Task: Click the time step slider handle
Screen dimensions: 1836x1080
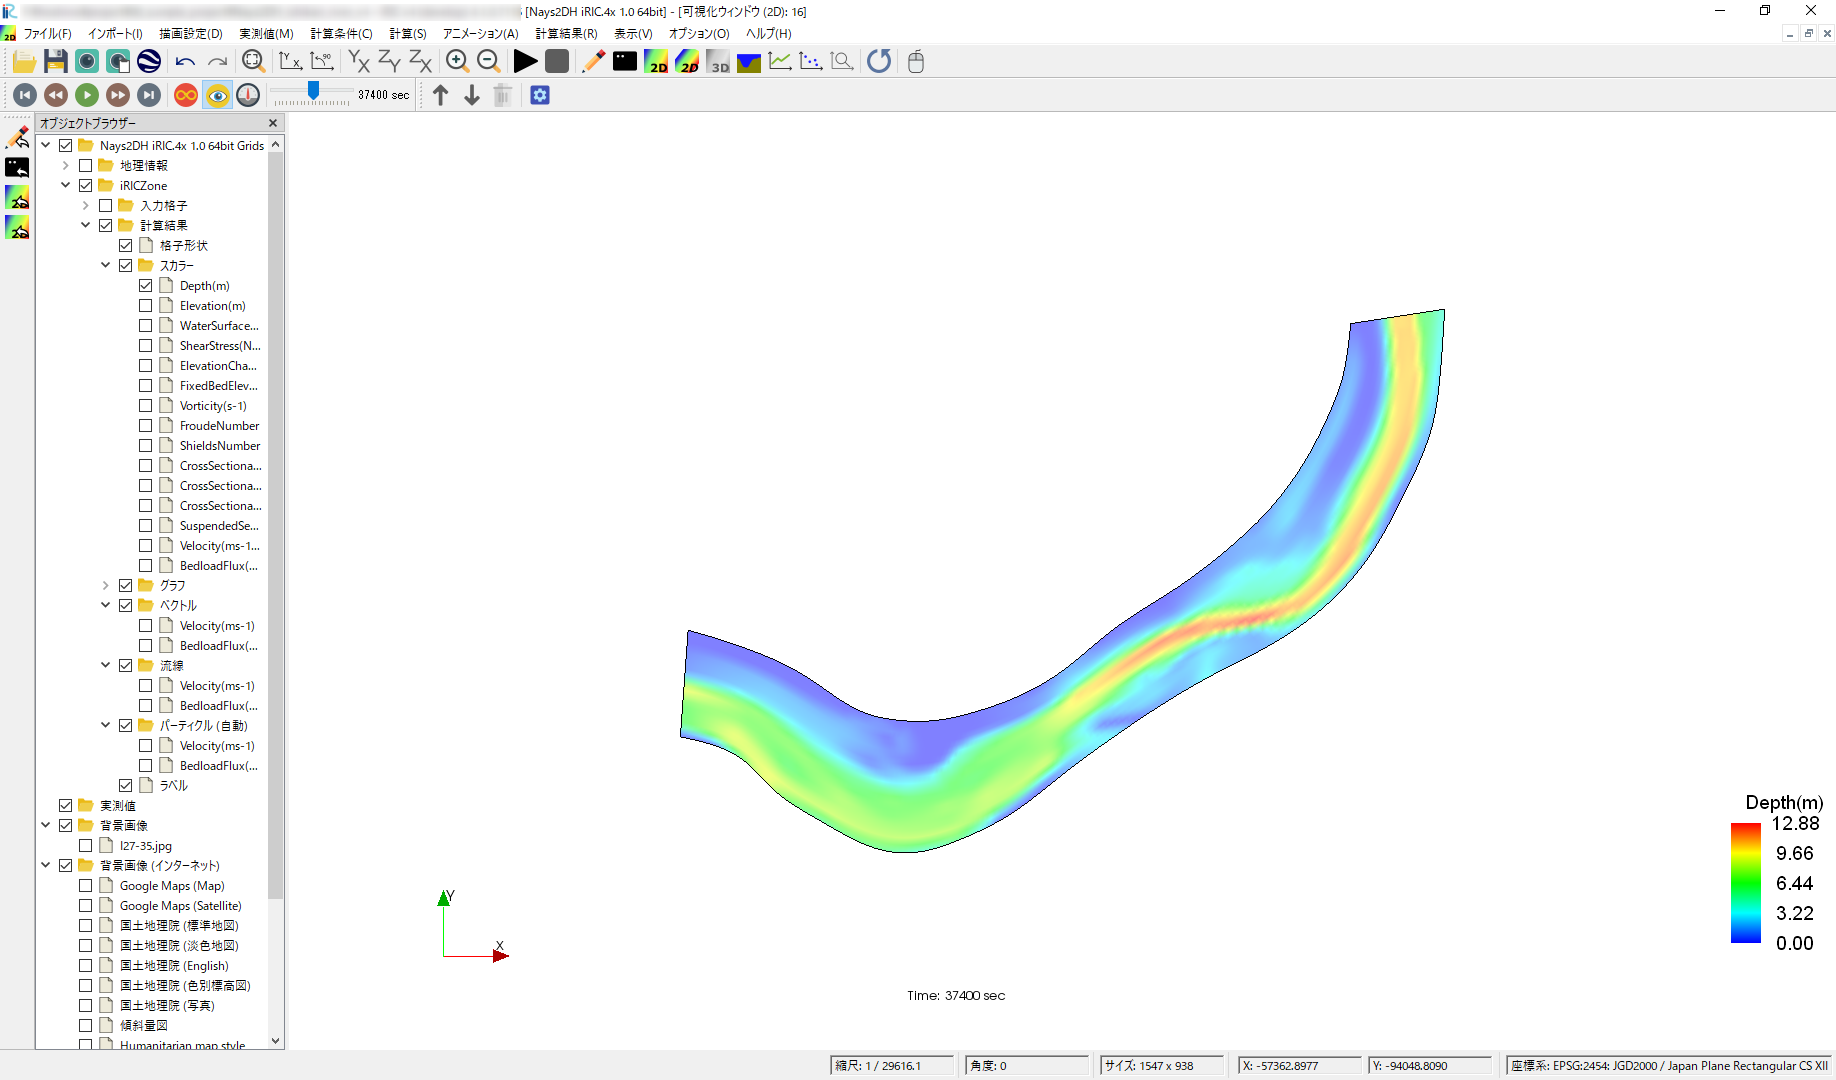Action: [313, 92]
